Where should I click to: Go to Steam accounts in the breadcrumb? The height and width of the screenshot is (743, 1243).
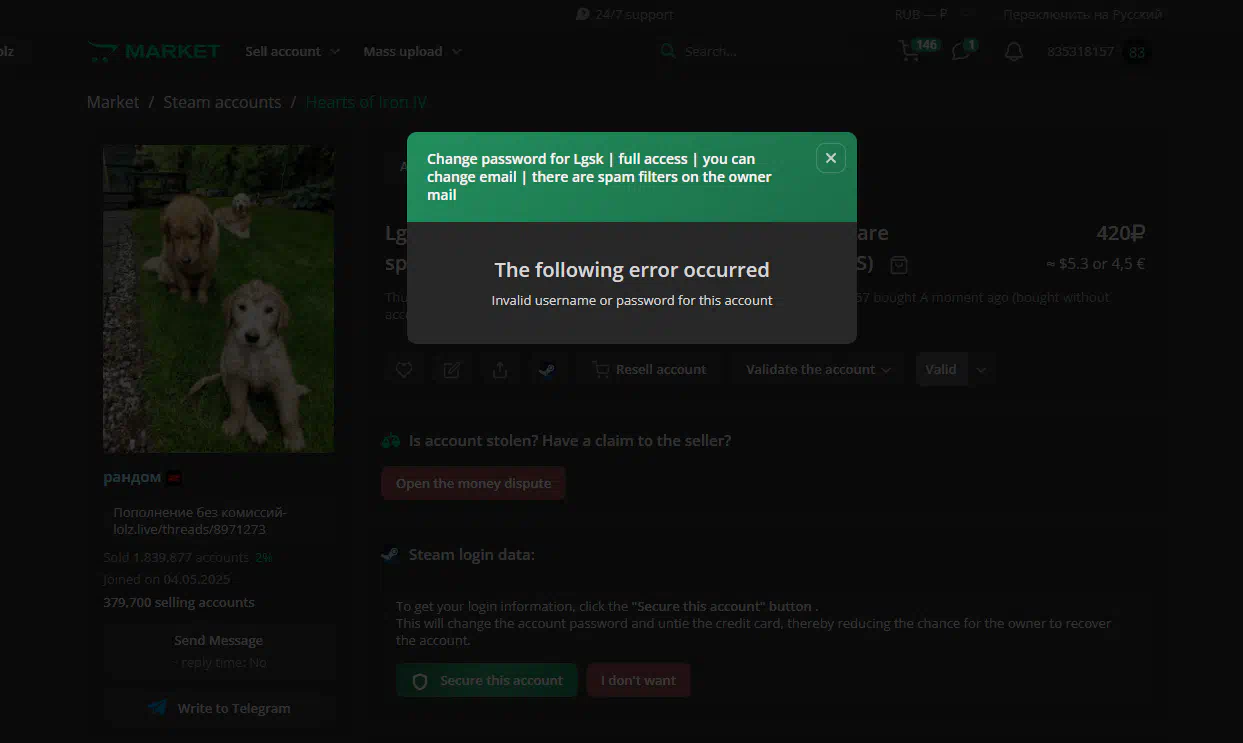[222, 102]
